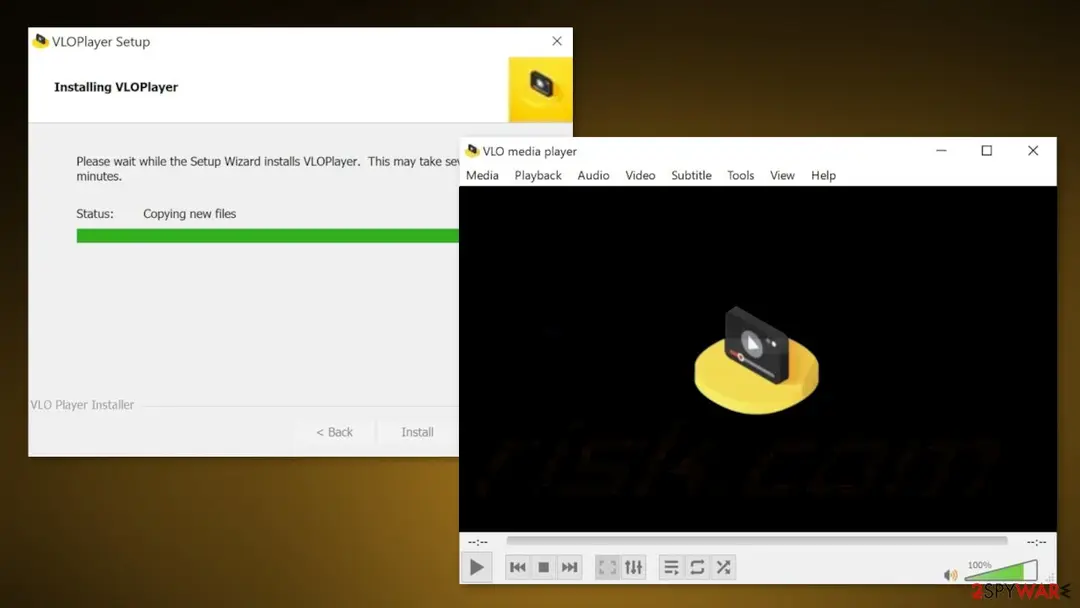Click the yellow VLOPlayer logo in installer header
The image size is (1080, 608).
540,90
